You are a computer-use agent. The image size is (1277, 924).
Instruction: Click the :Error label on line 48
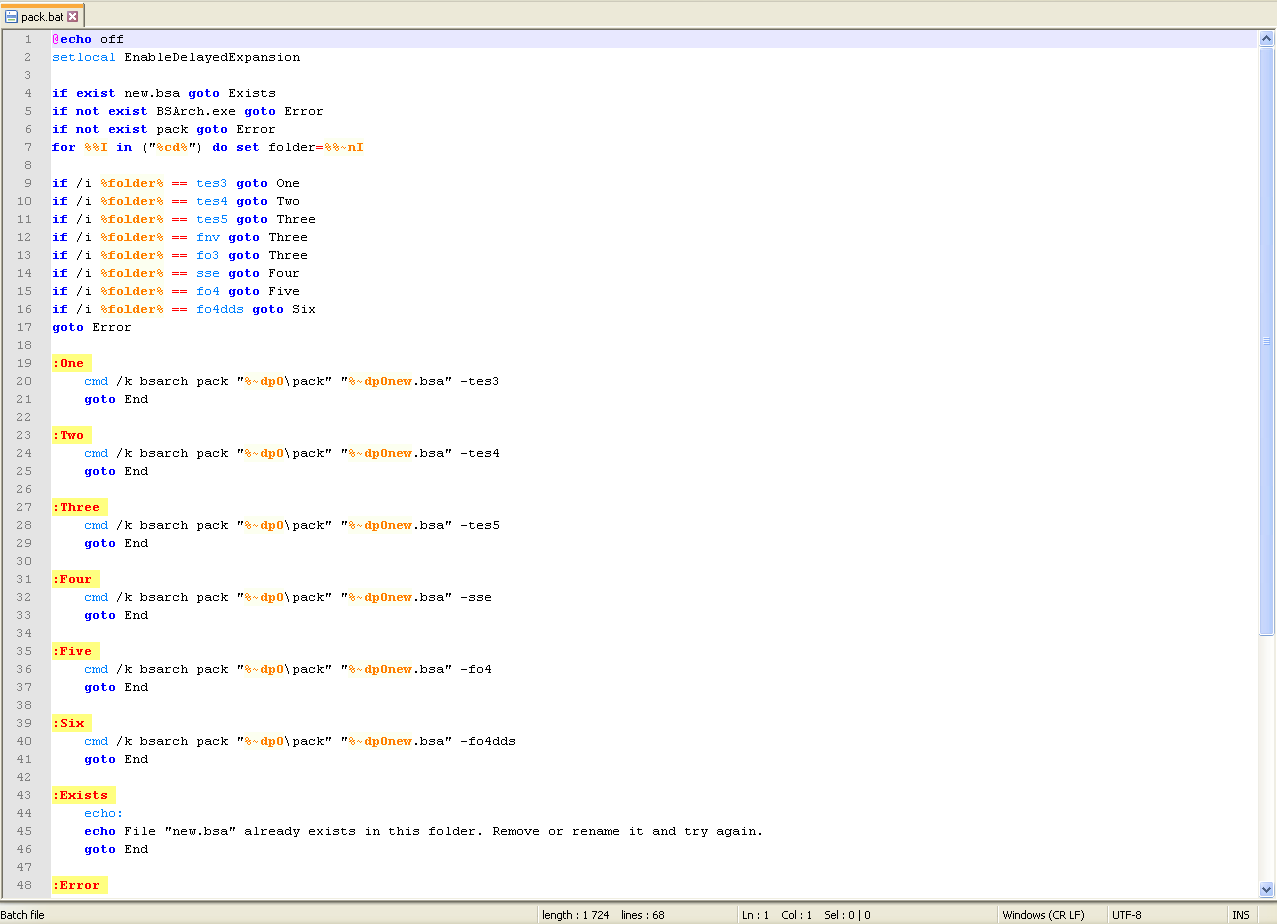79,885
